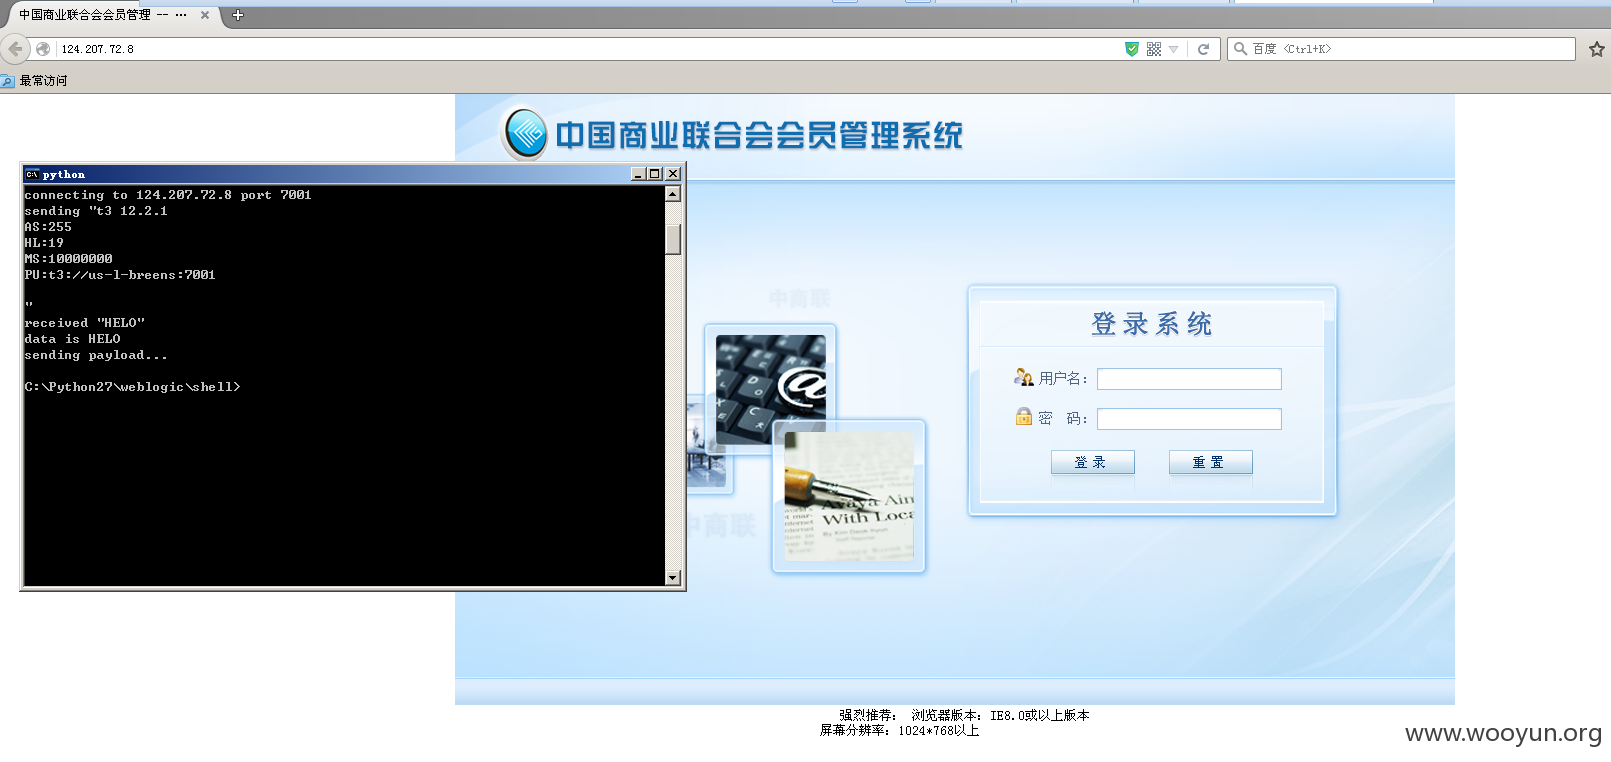The width and height of the screenshot is (1611, 762).
Task: Click the console scrollbar thumb
Action: click(673, 239)
